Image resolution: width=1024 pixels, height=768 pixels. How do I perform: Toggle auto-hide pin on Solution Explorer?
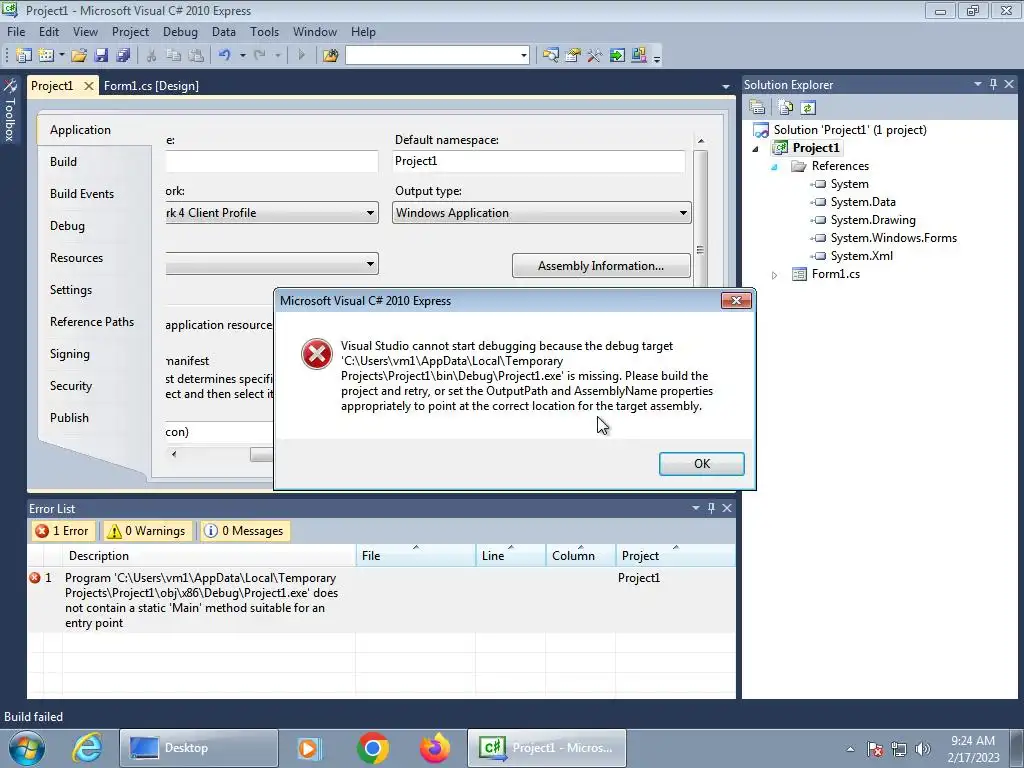[993, 84]
